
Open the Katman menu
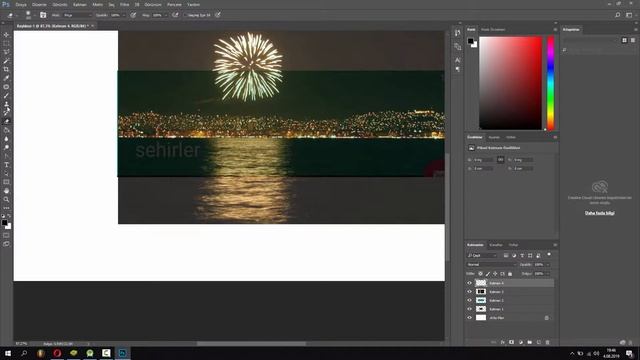(x=80, y=4)
